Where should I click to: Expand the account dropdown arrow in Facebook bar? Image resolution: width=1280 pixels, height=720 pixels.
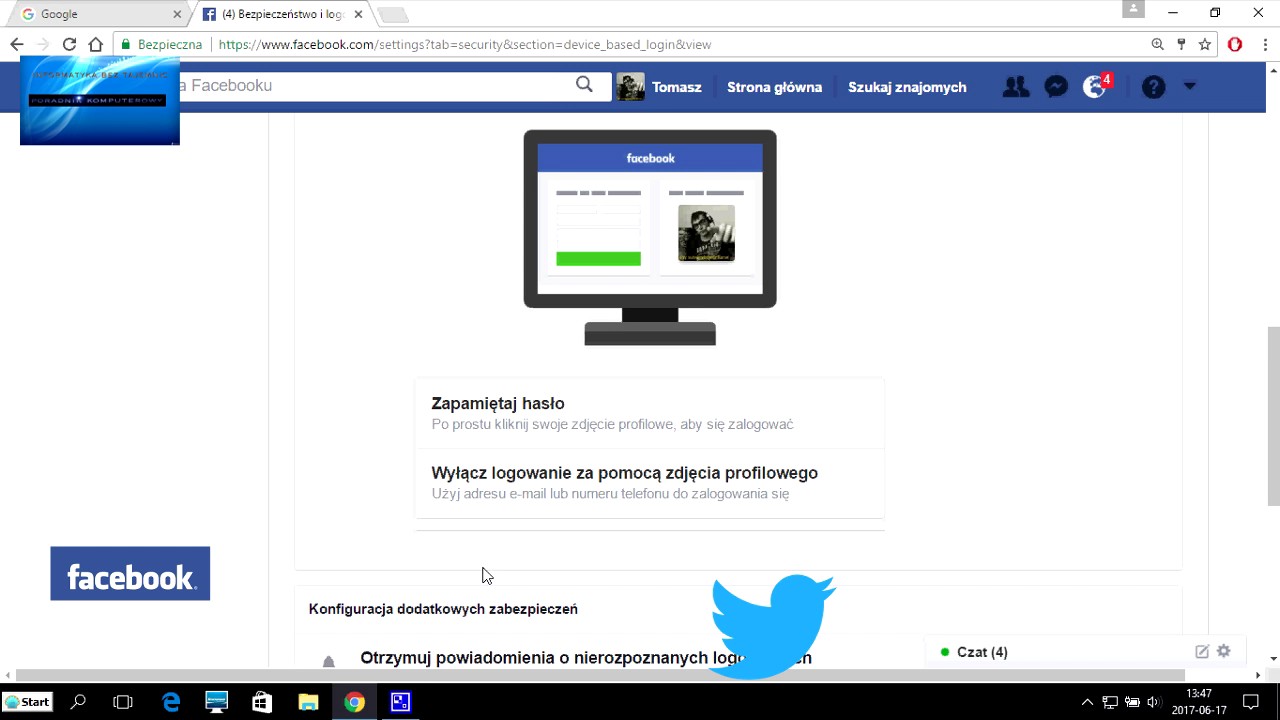point(1189,86)
